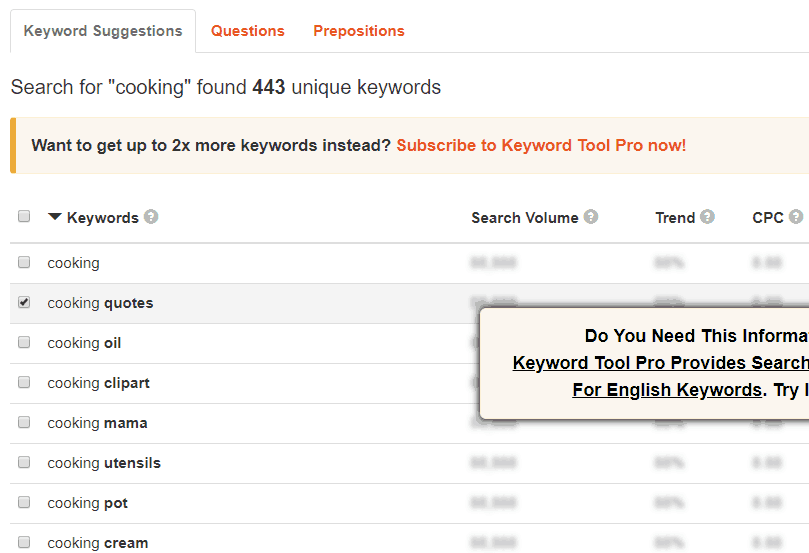Click blurred search volume for cooking row

pyautogui.click(x=493, y=263)
